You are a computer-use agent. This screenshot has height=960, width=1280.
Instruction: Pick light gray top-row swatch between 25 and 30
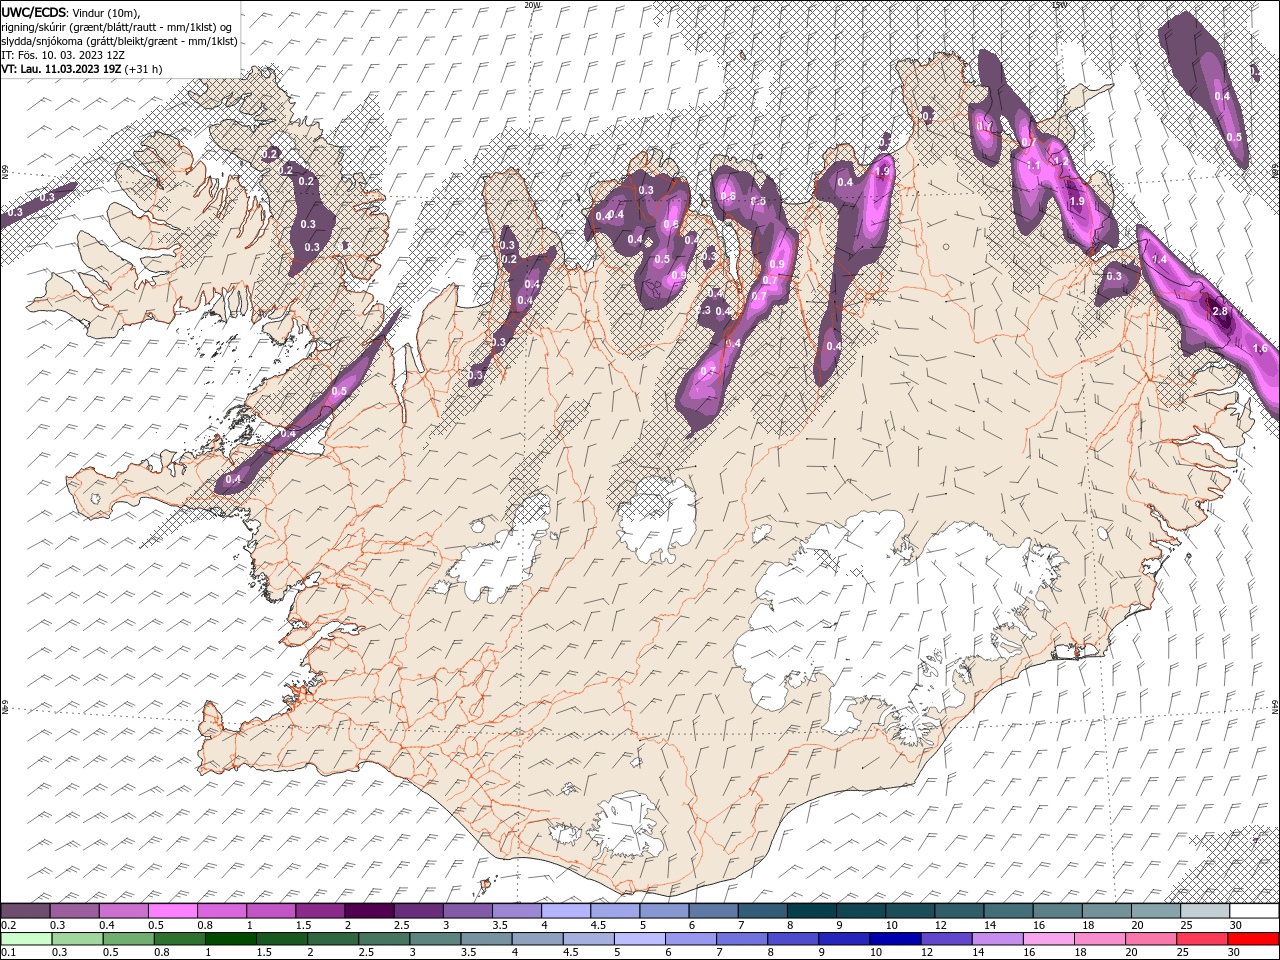[1206, 911]
